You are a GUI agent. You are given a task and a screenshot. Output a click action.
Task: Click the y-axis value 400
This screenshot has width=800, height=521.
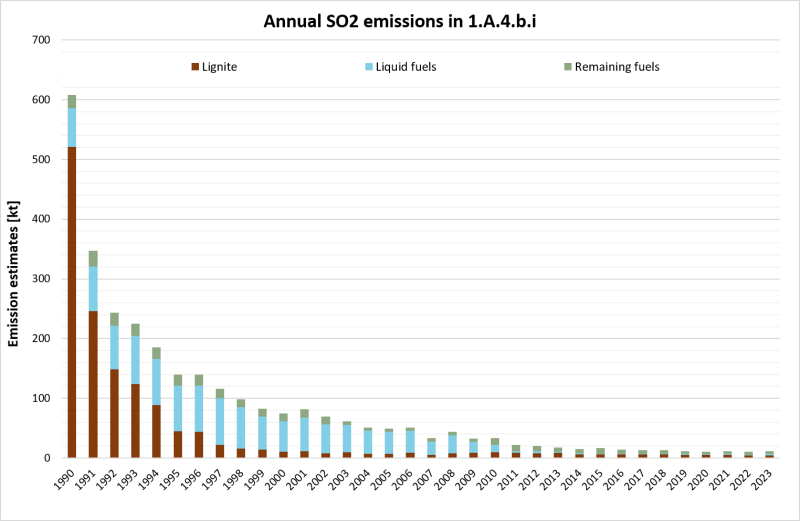(x=41, y=219)
